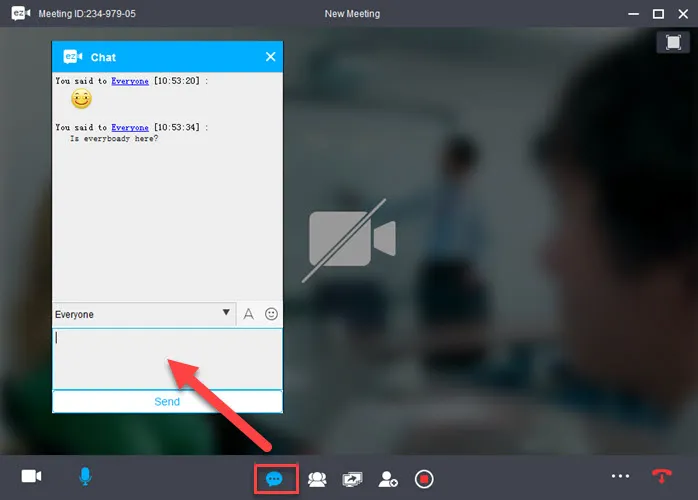
Task: Start recording with the red record button
Action: 424,479
